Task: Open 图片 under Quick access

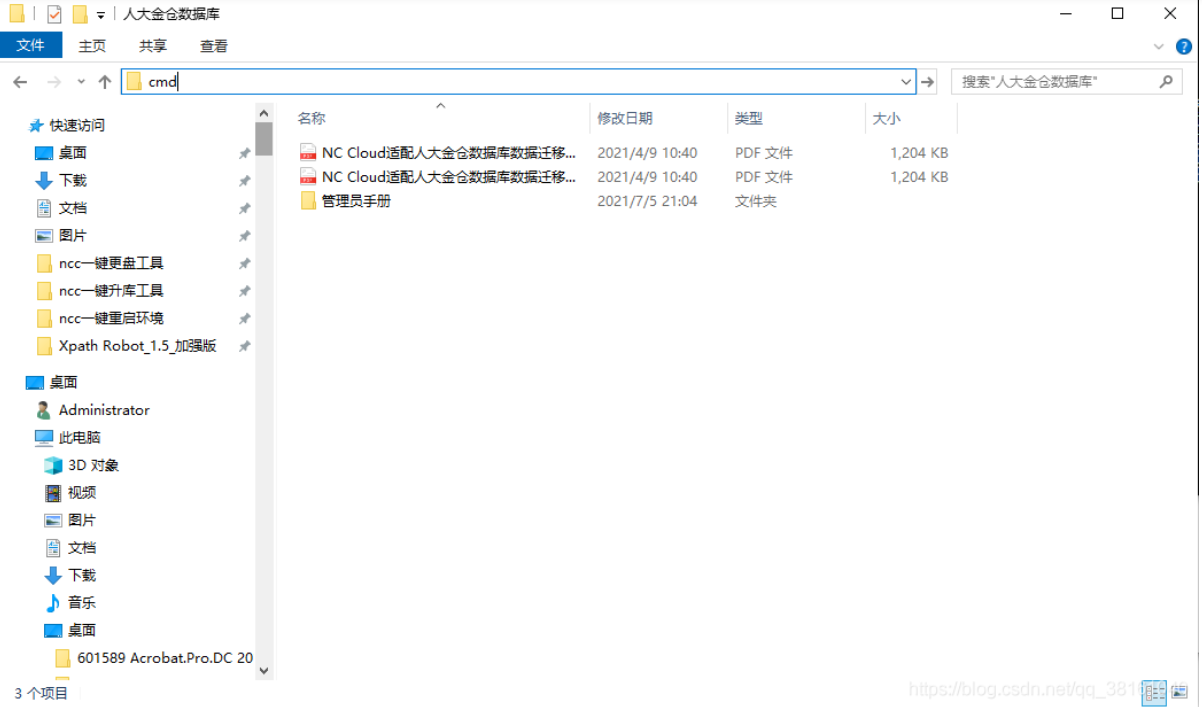Action: pyautogui.click(x=72, y=235)
